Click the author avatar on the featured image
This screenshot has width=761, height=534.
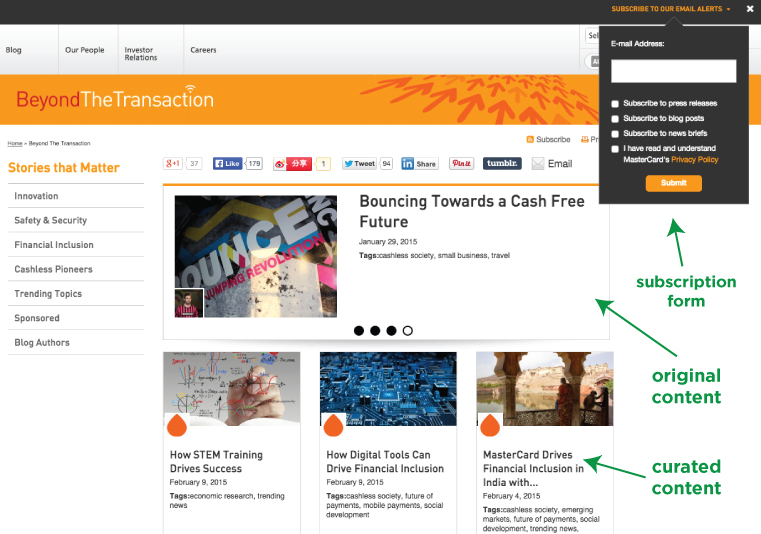pos(189,303)
